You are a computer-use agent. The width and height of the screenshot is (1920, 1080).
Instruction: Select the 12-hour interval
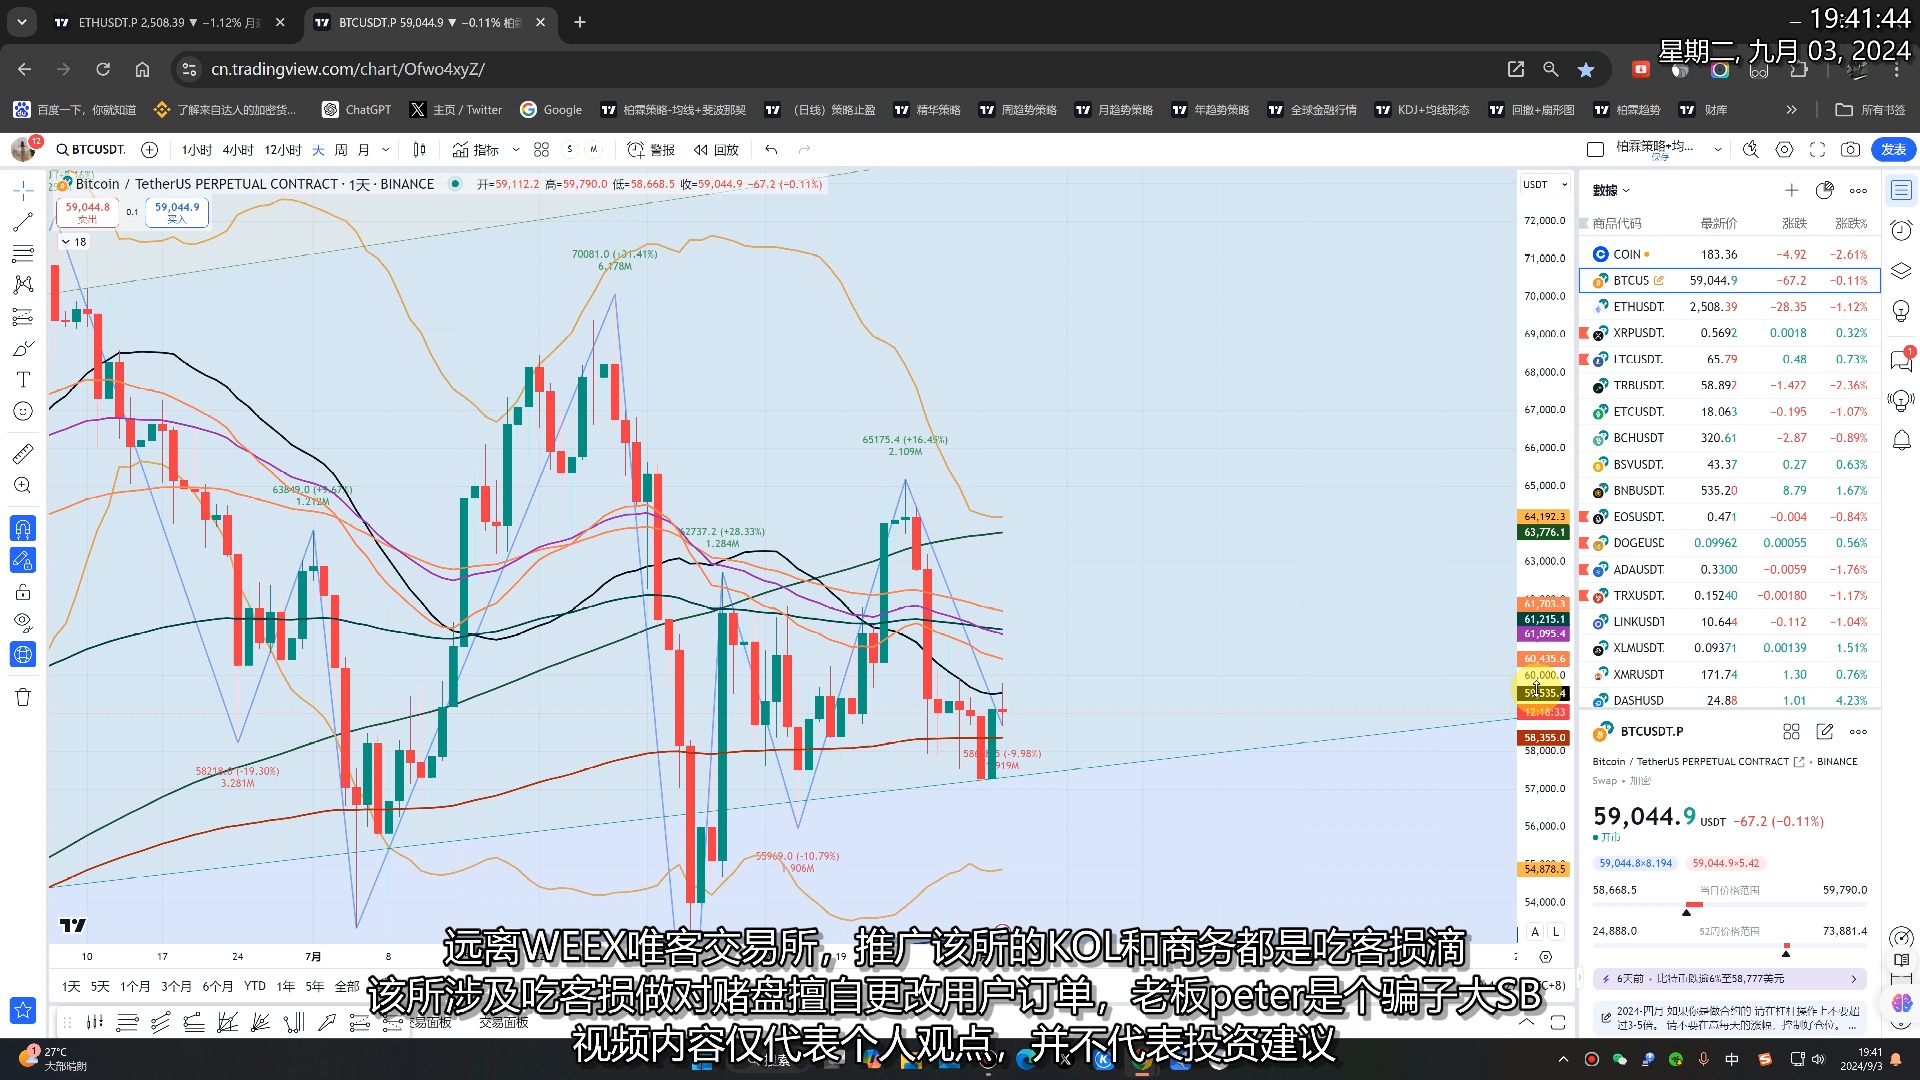pyautogui.click(x=282, y=150)
